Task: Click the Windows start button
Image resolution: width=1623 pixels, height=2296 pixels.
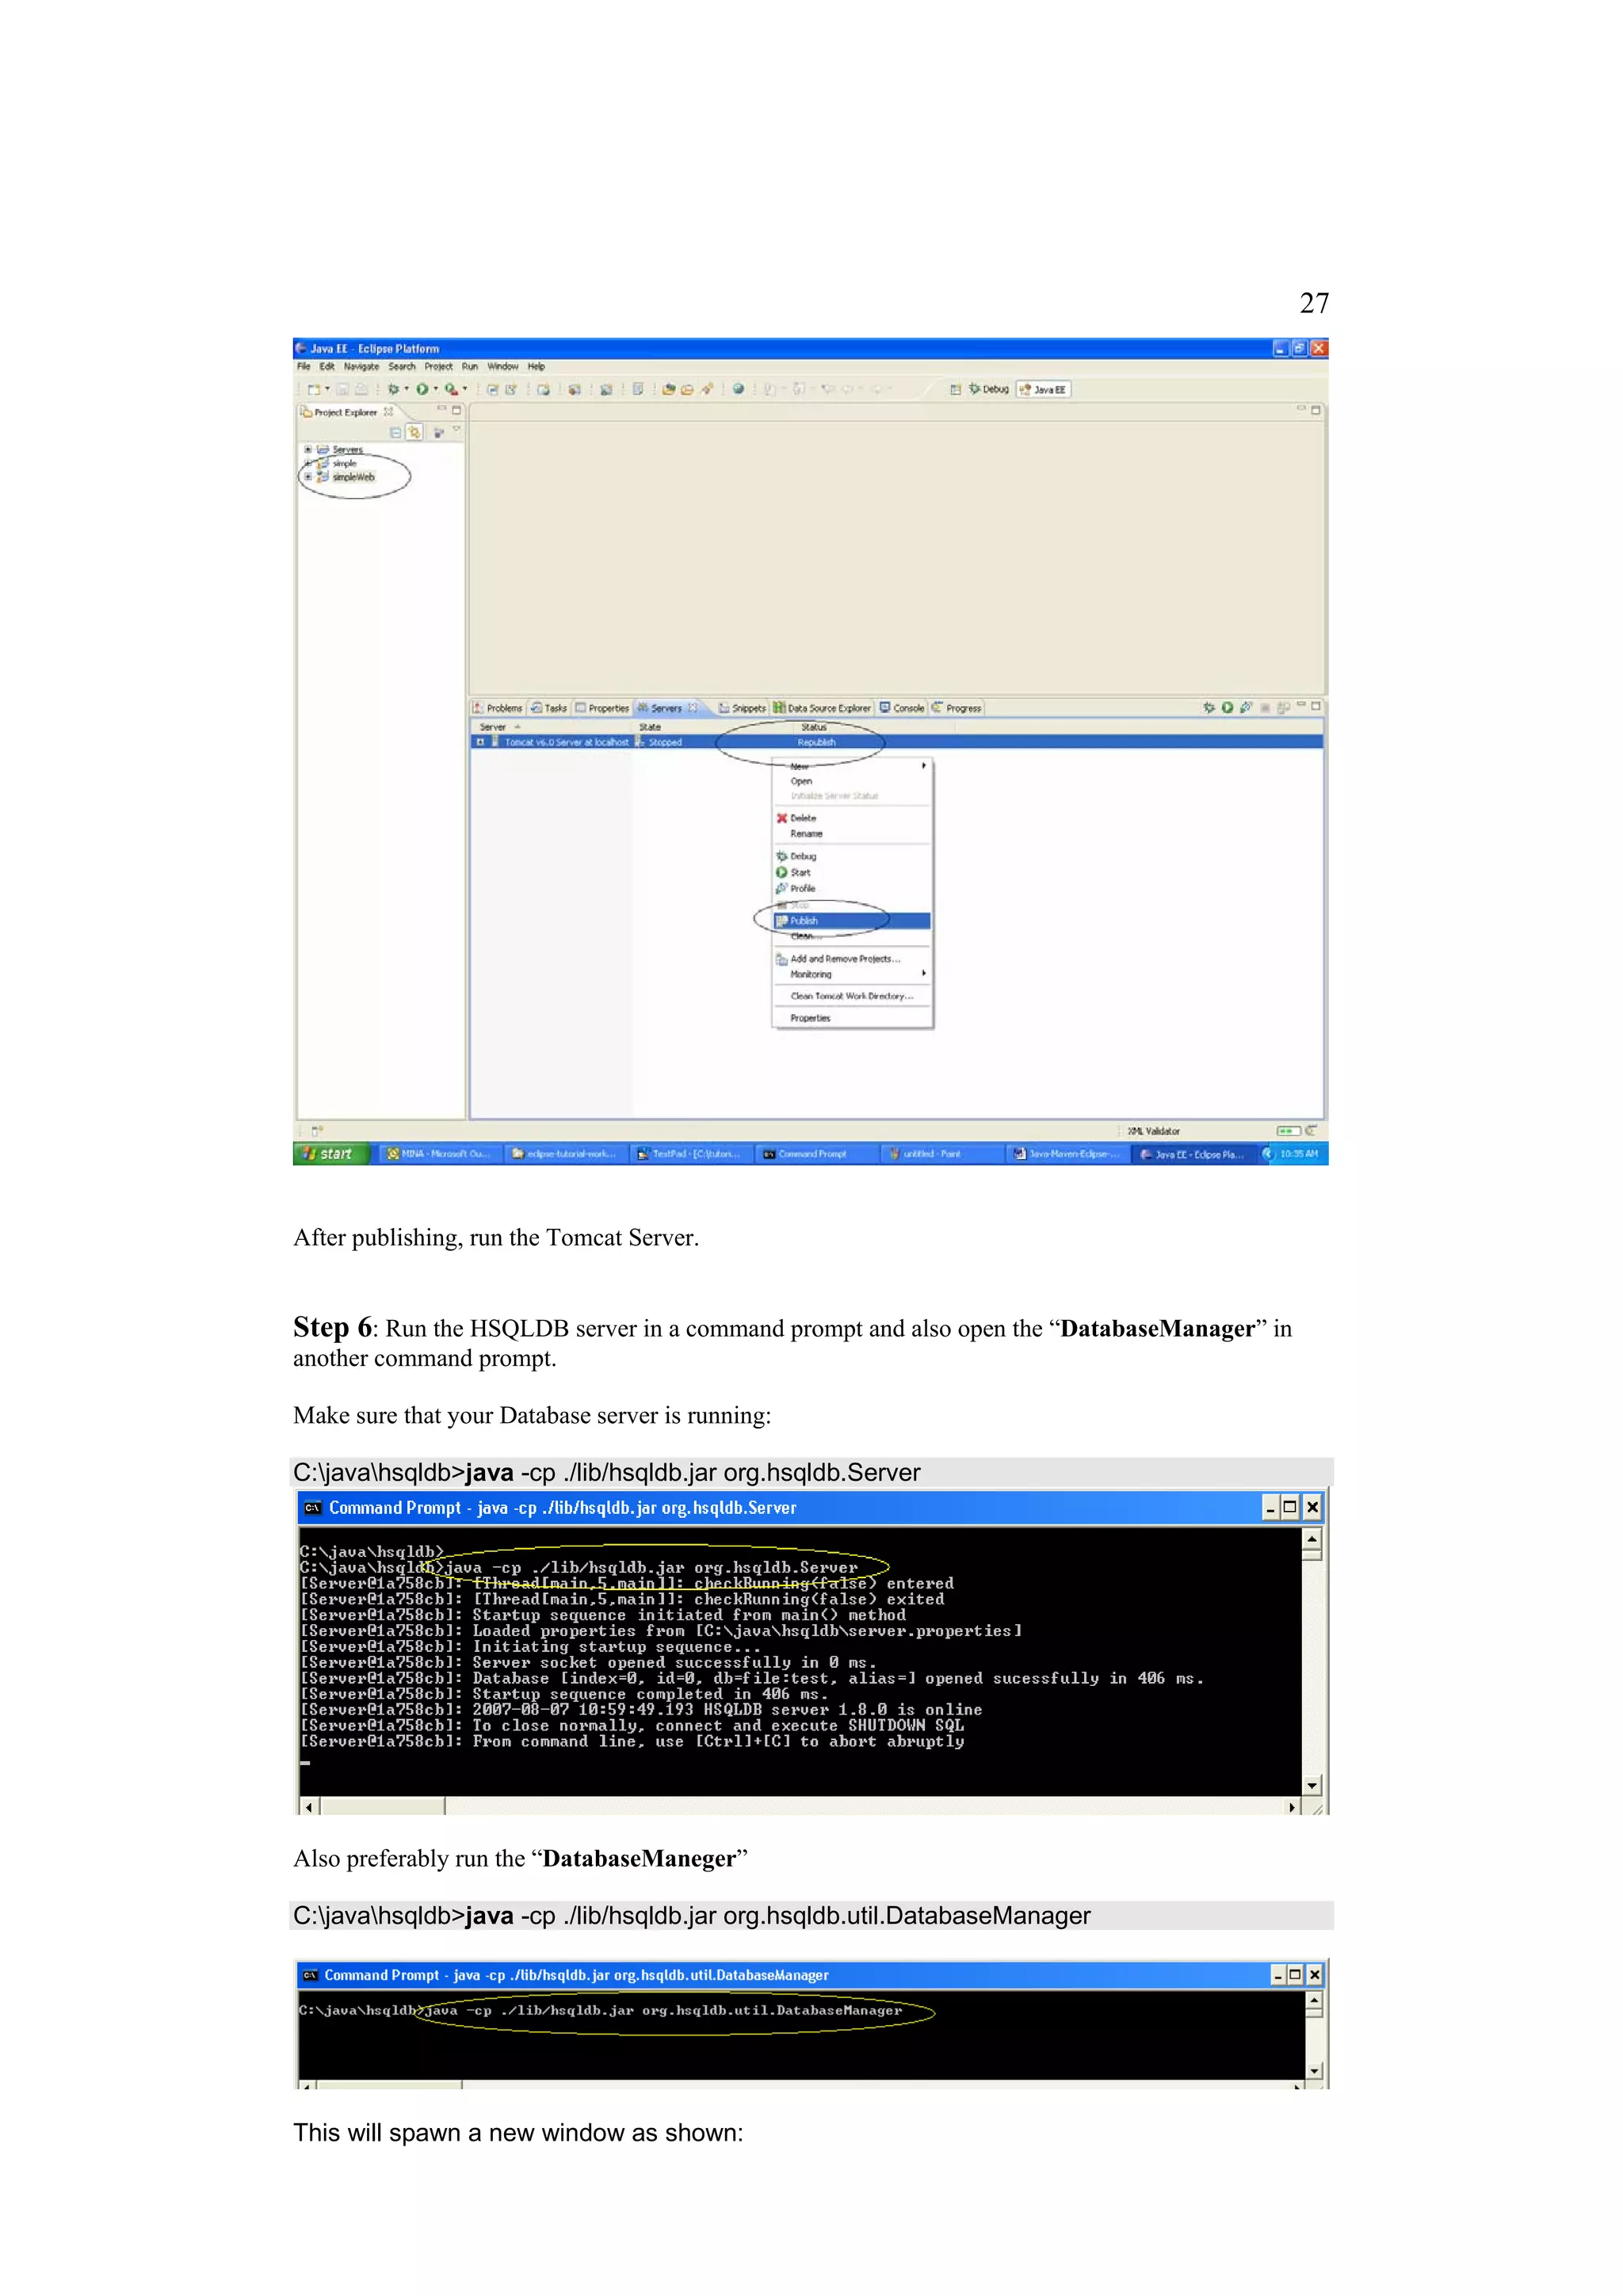Action: (x=331, y=1154)
